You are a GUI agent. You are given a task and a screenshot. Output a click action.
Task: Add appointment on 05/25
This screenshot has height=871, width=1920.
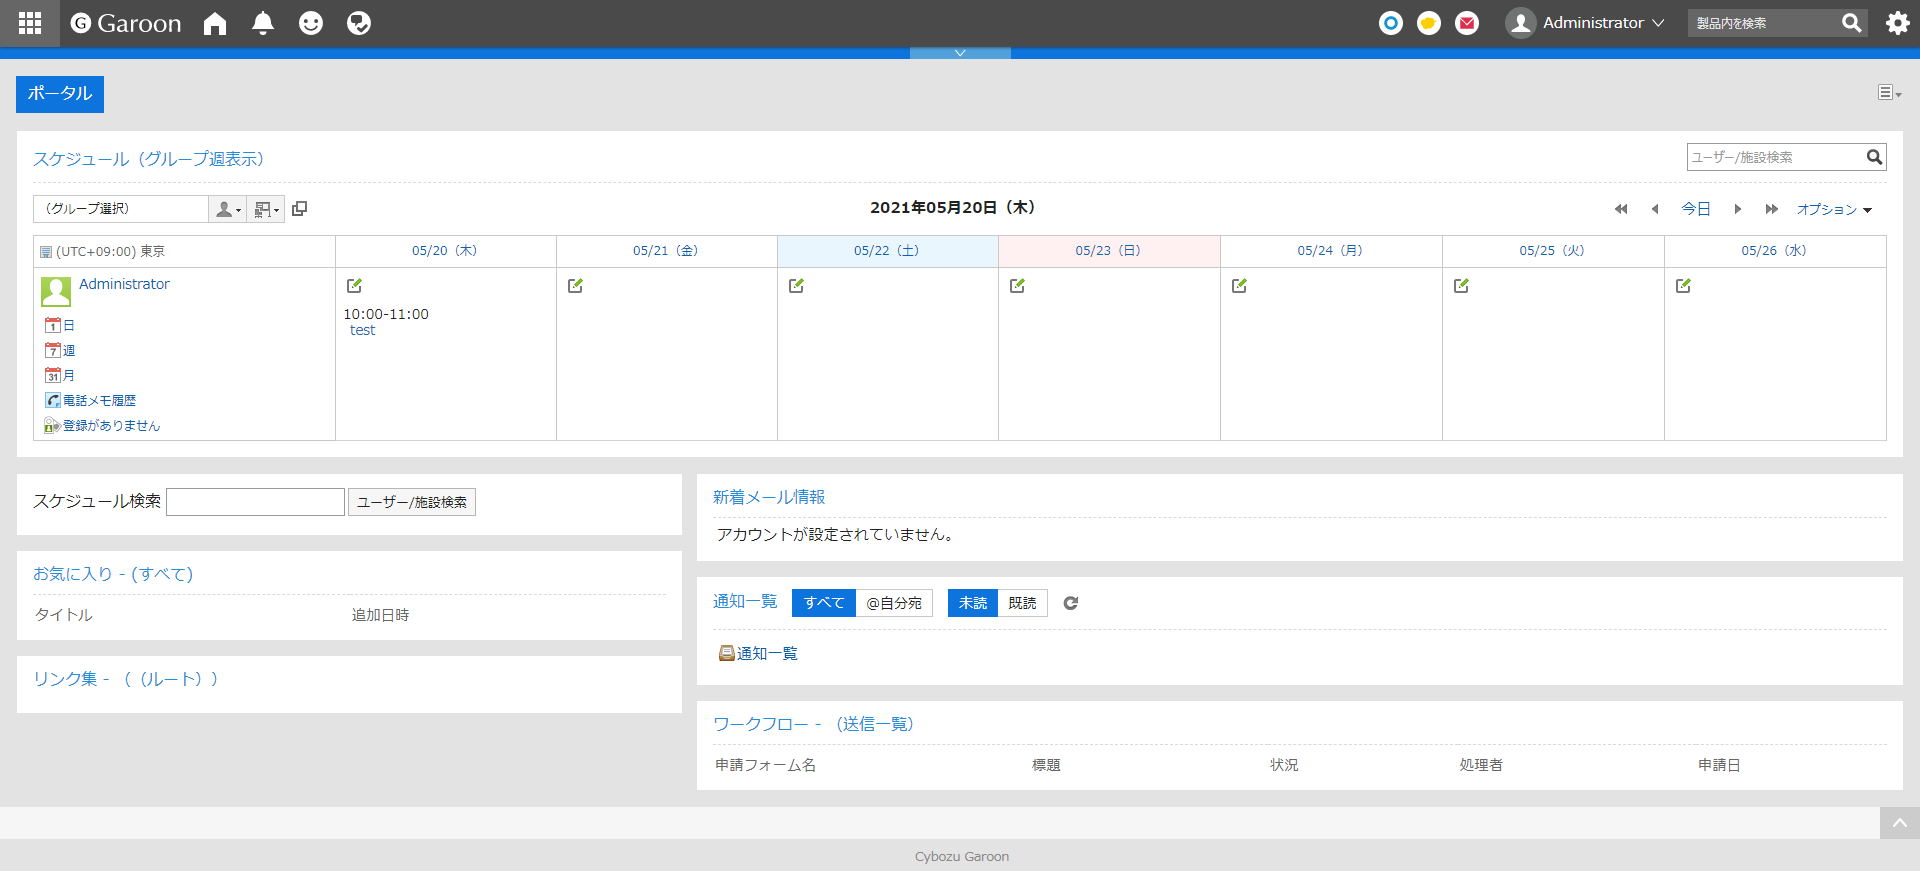pos(1461,286)
